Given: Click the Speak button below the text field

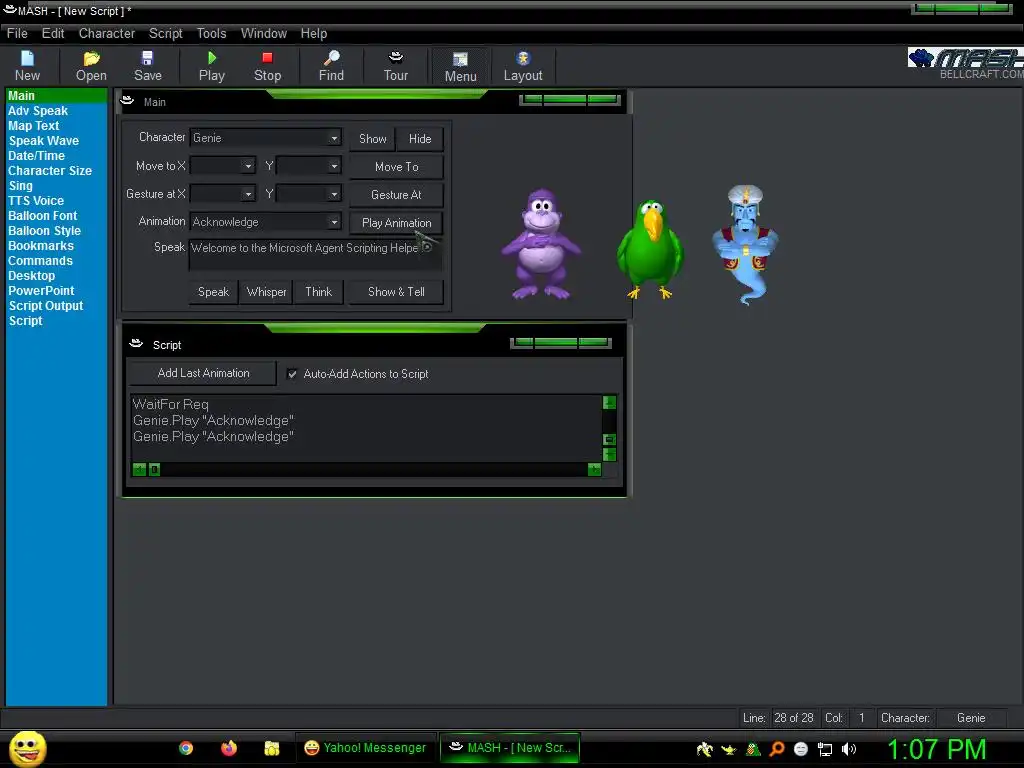Looking at the screenshot, I should [x=214, y=292].
